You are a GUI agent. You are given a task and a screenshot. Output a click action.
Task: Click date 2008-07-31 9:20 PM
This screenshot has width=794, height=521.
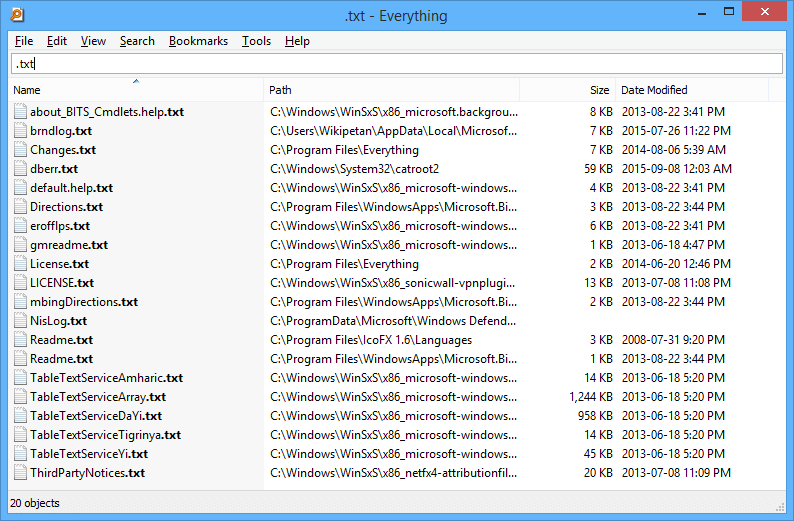click(673, 340)
